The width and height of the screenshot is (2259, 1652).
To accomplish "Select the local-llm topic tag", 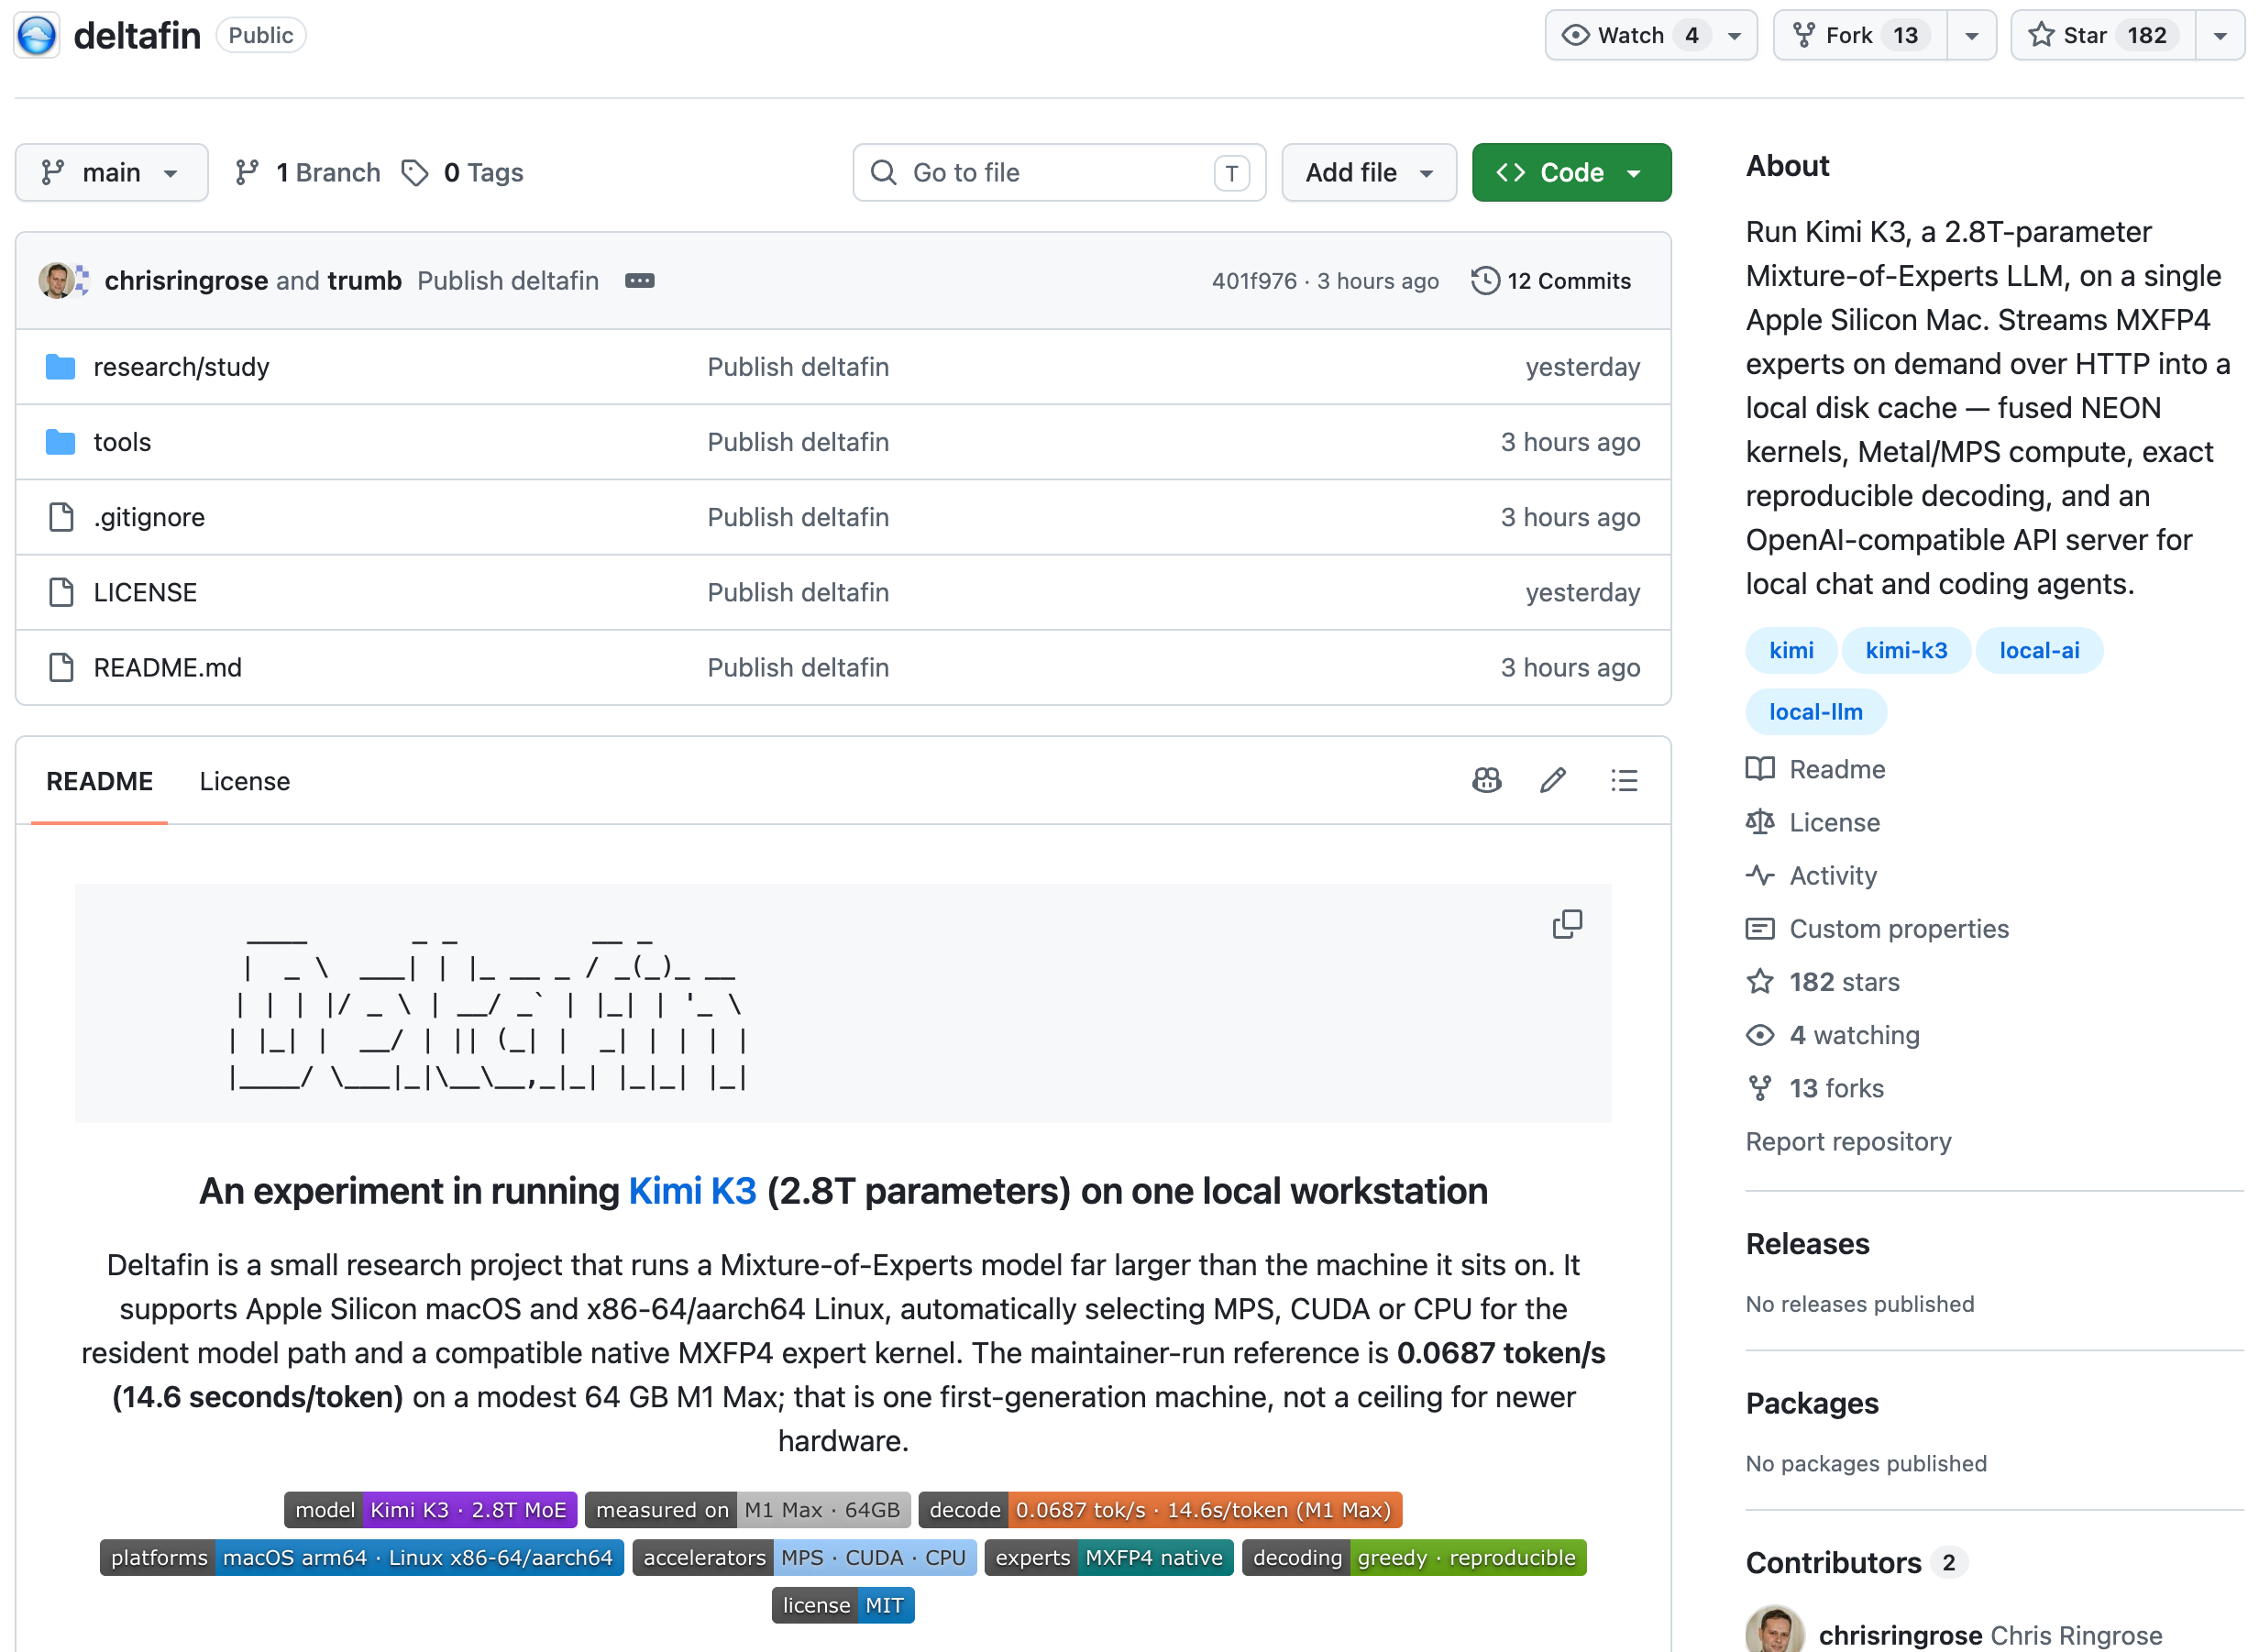I will click(1816, 712).
